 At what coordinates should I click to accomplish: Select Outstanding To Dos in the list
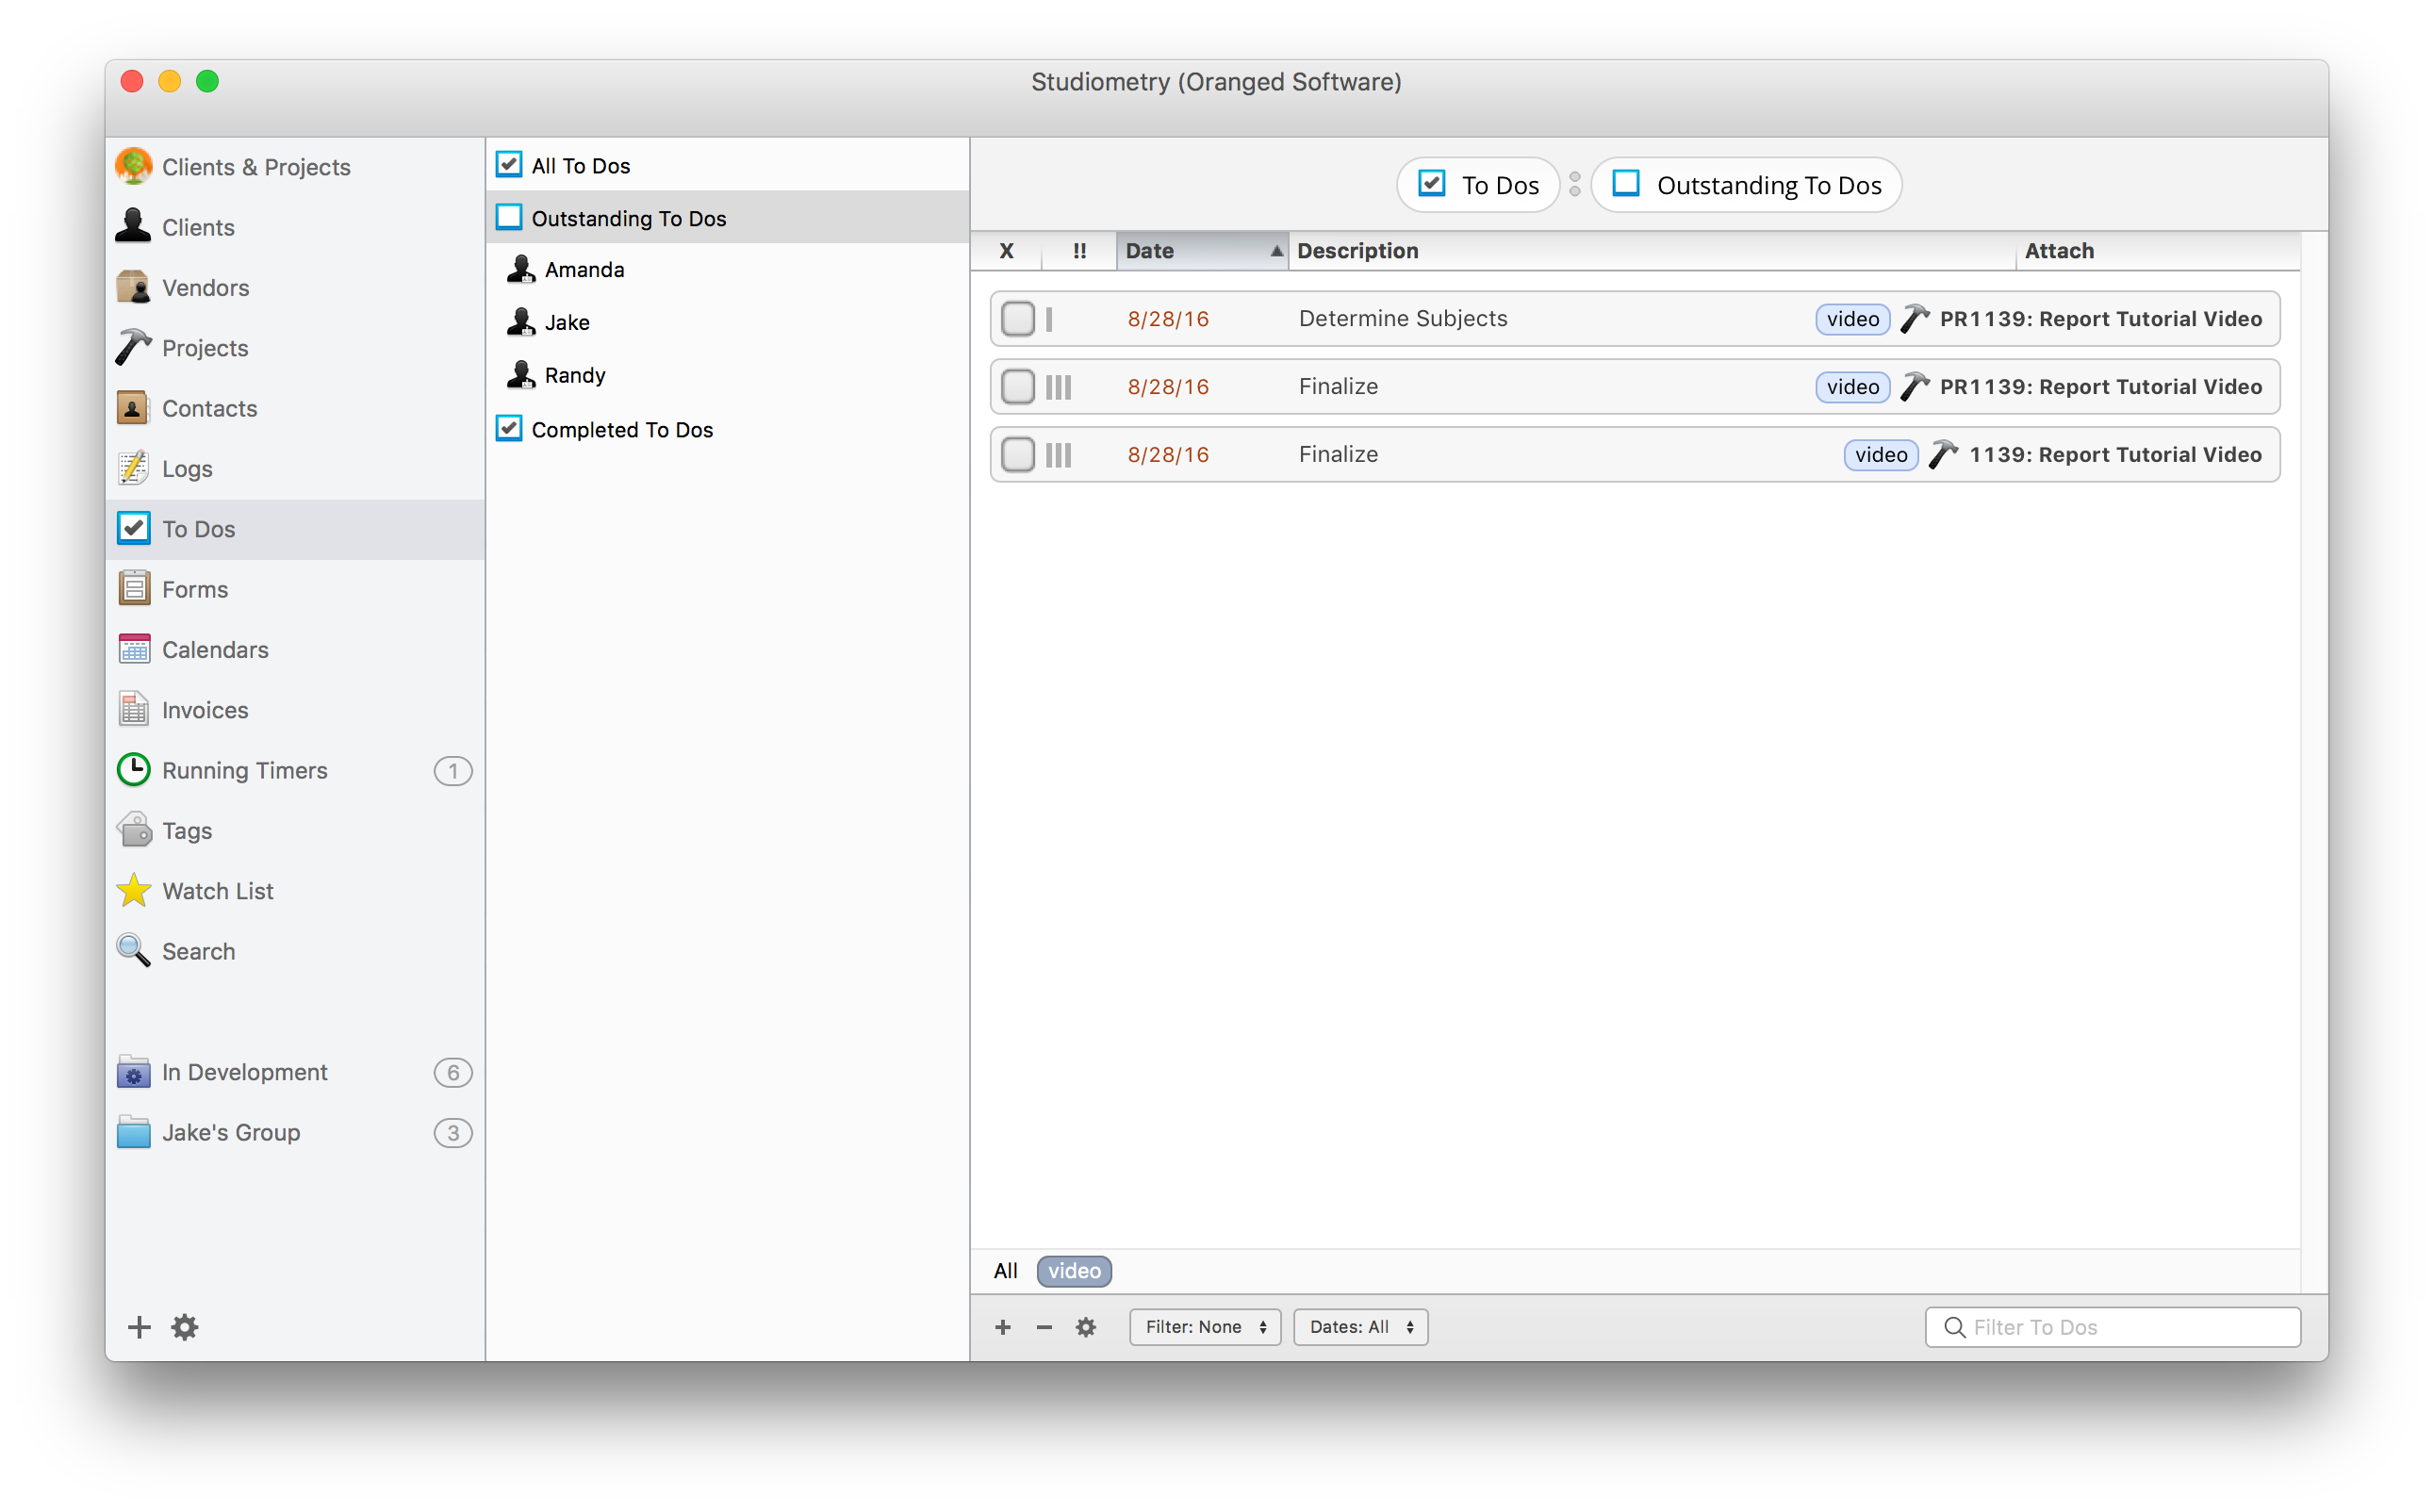pos(728,217)
